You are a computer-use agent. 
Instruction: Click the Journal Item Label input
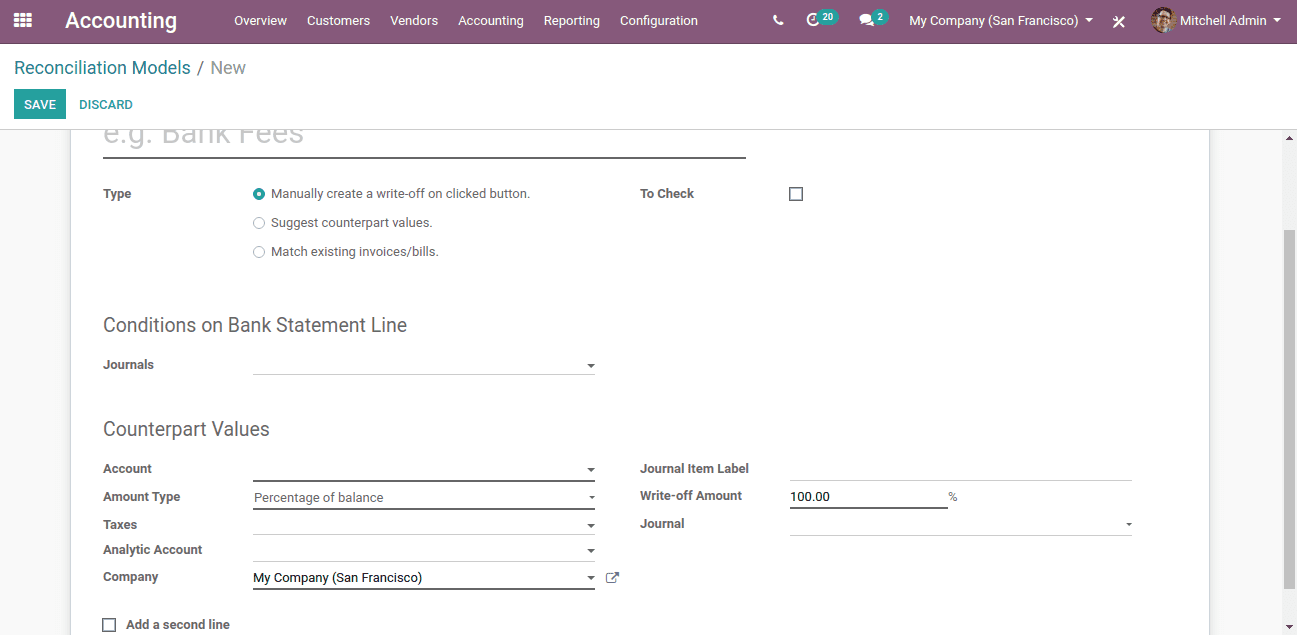[961, 469]
